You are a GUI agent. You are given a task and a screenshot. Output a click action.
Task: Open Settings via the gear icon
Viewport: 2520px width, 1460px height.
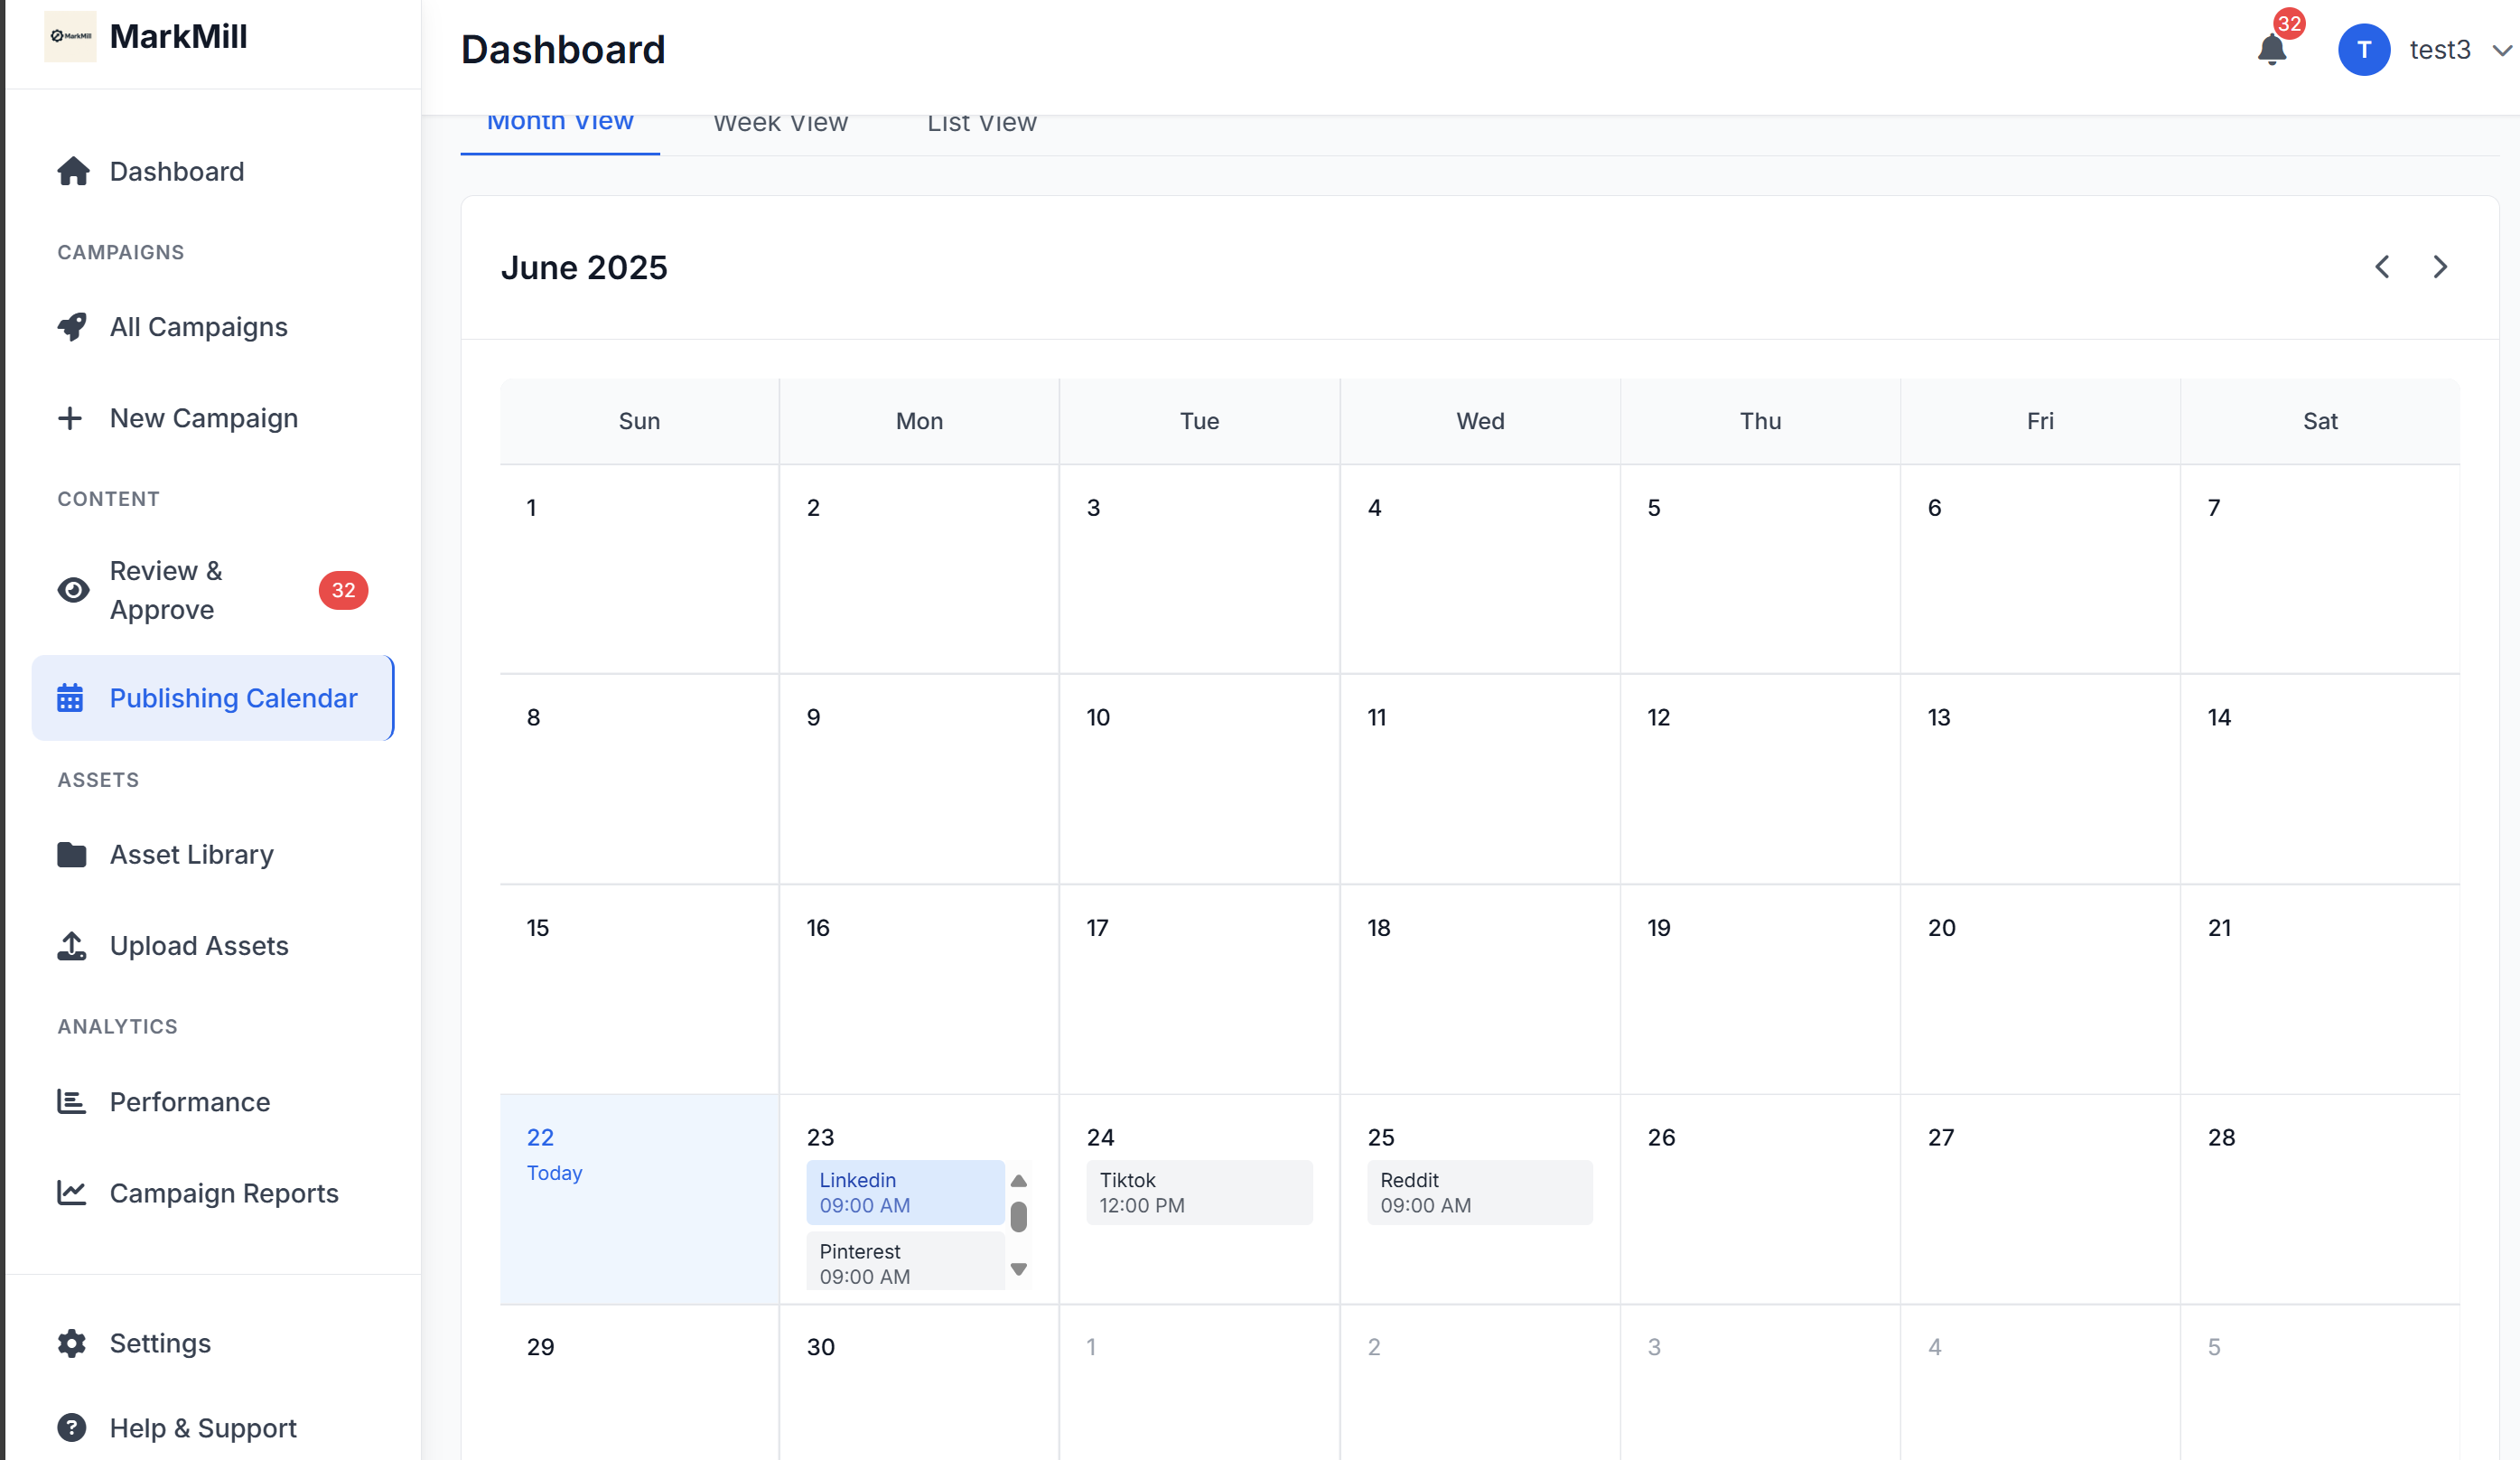(x=72, y=1343)
